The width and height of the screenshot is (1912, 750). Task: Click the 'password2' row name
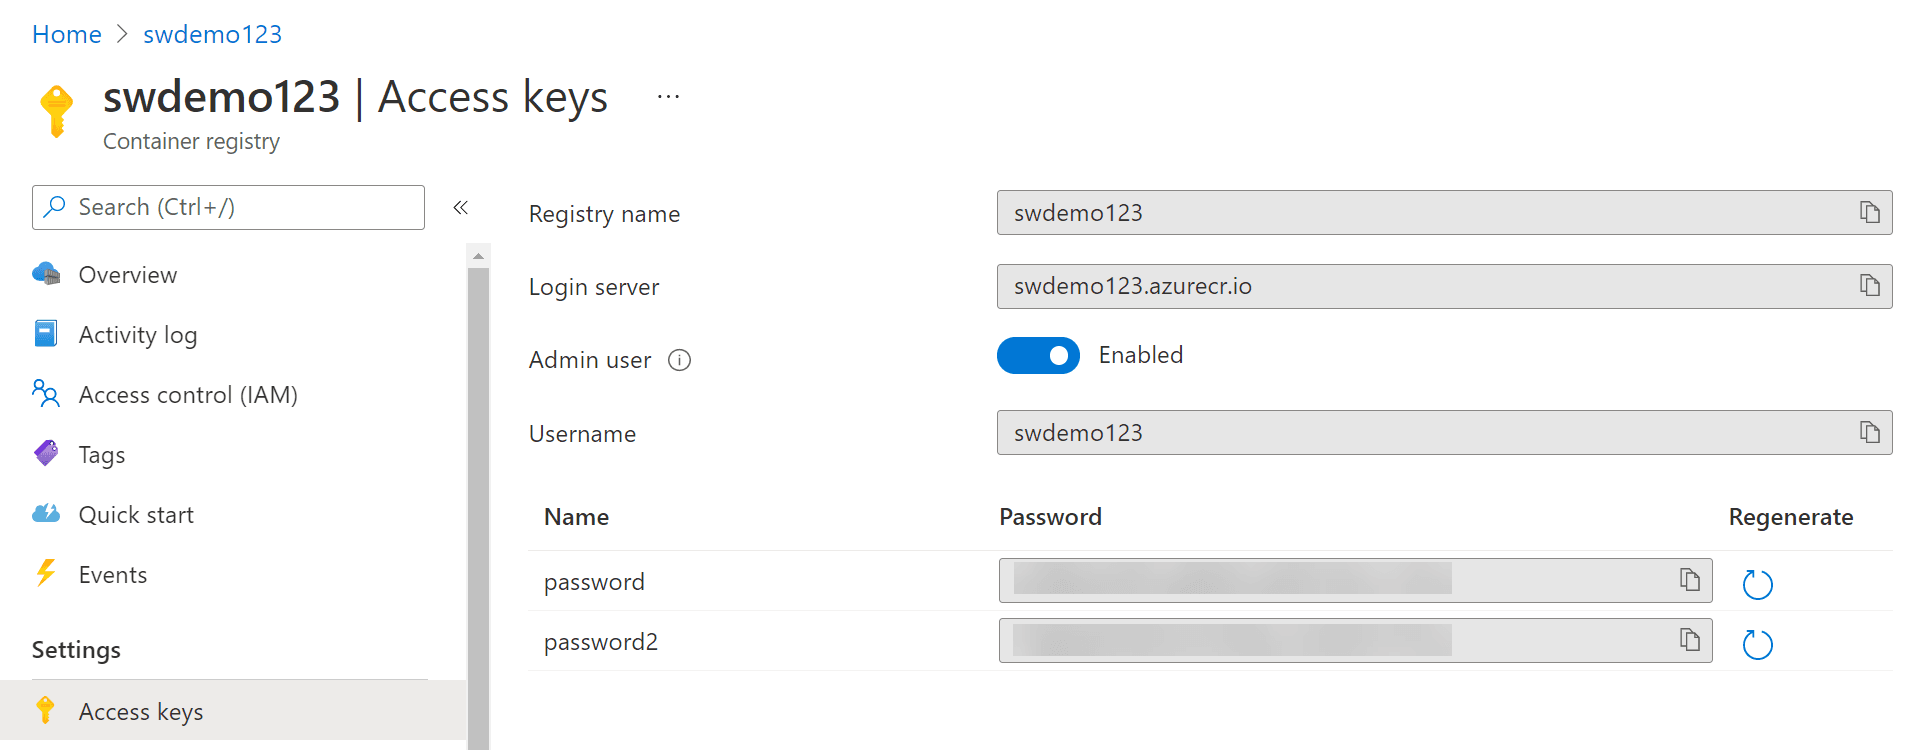point(601,642)
